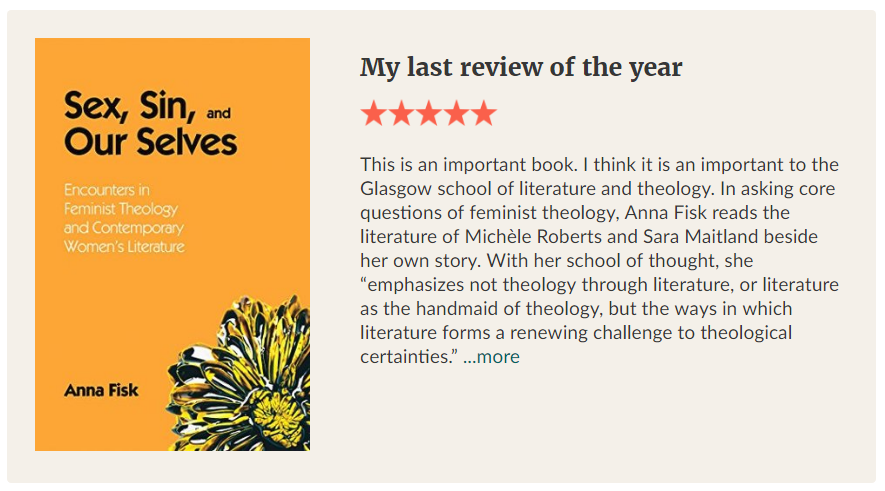The height and width of the screenshot is (491, 885).
Task: Open the 'My last review of the year' heading
Action: point(520,68)
